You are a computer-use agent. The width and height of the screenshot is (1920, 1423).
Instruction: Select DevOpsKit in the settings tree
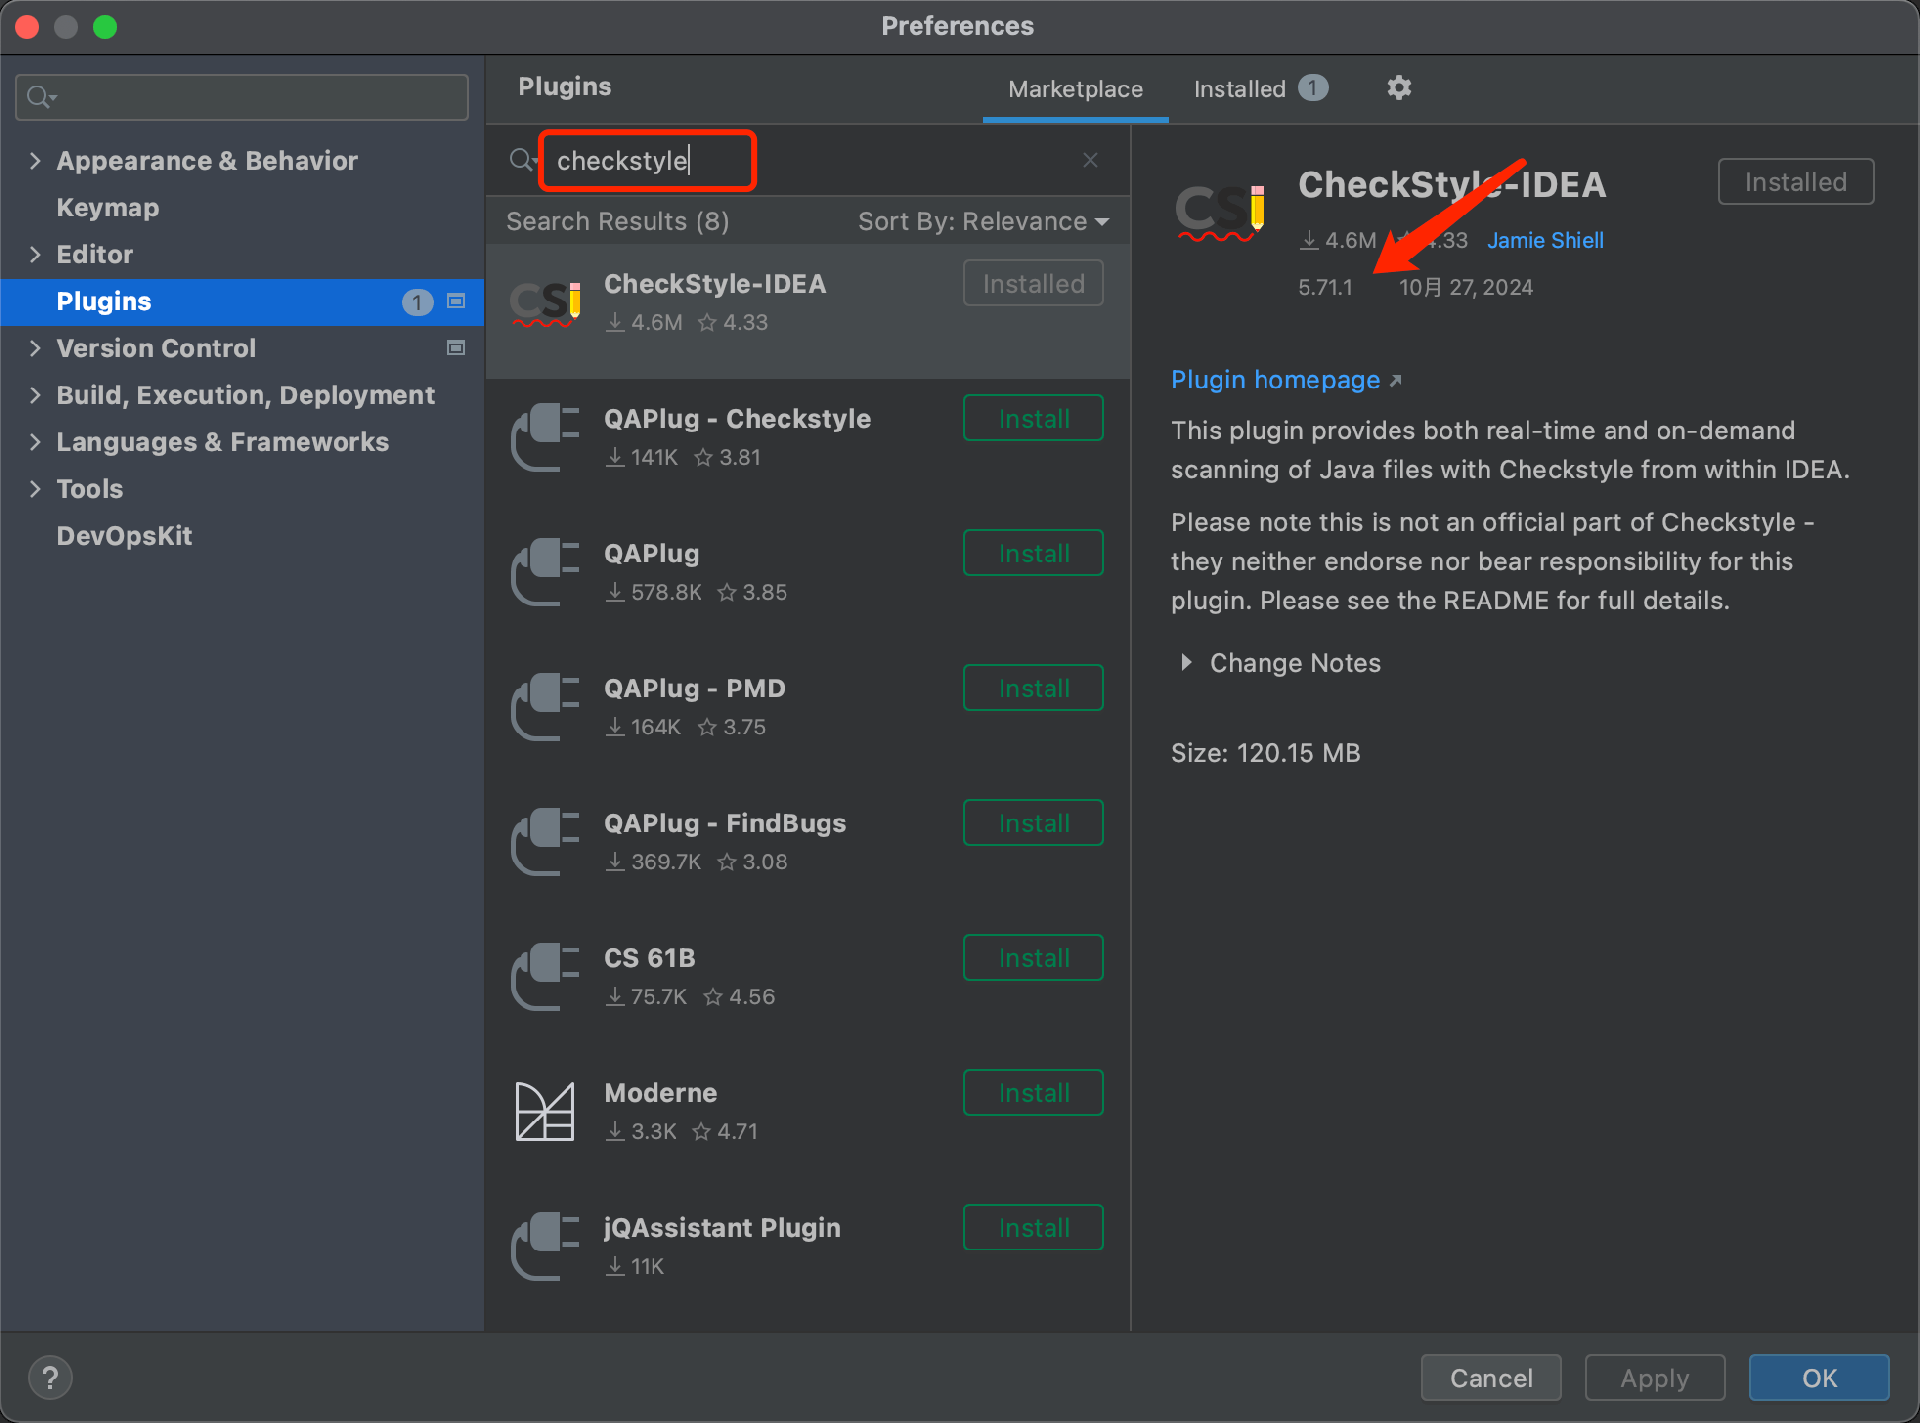(124, 536)
